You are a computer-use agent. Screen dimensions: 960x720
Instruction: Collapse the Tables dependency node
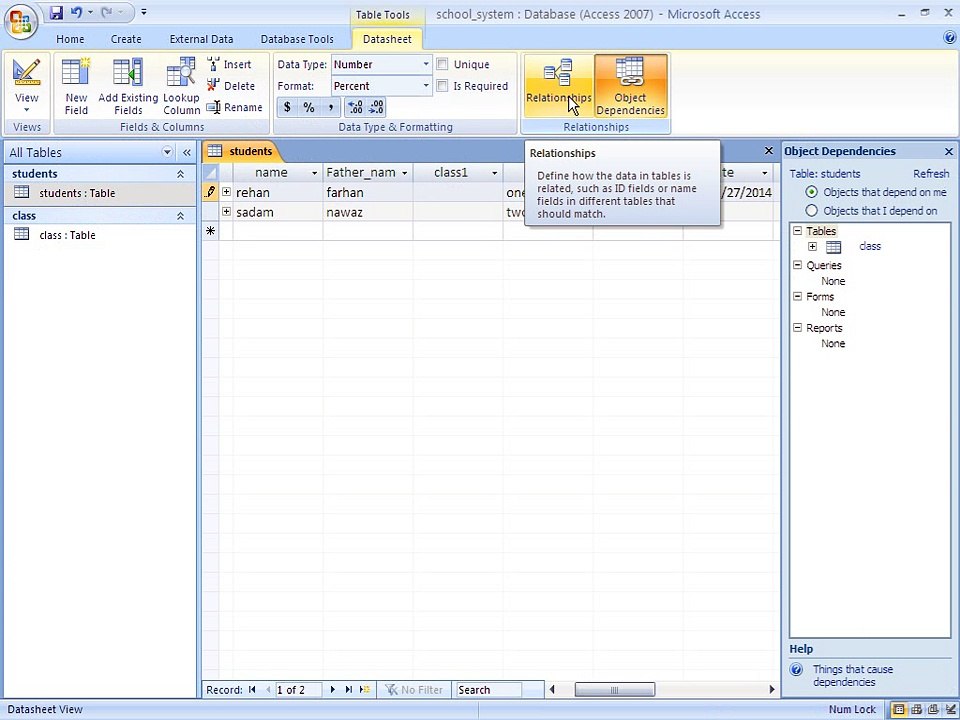(797, 231)
